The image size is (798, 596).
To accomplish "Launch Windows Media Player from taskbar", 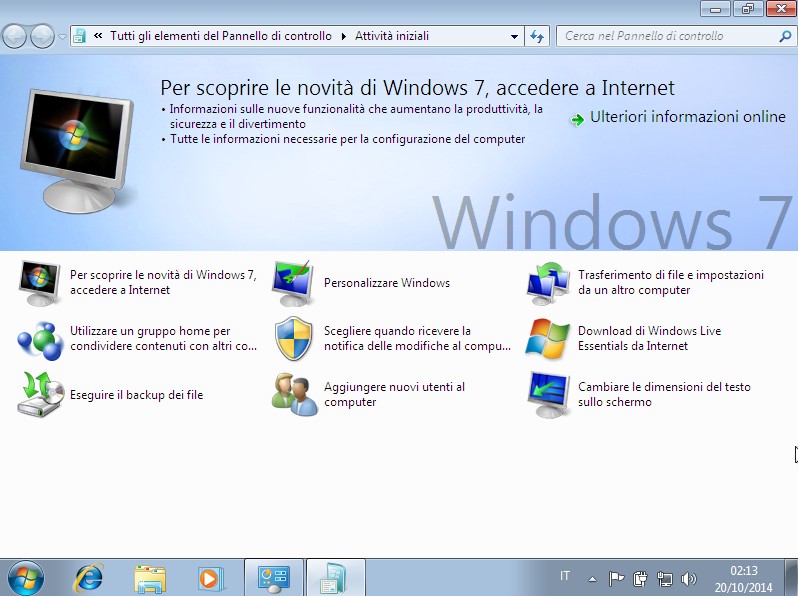I will (210, 579).
